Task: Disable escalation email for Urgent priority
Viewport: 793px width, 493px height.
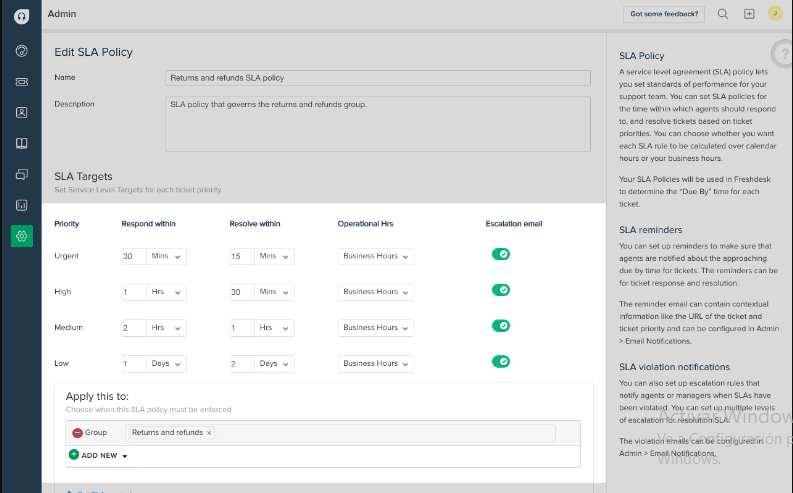Action: click(x=501, y=254)
